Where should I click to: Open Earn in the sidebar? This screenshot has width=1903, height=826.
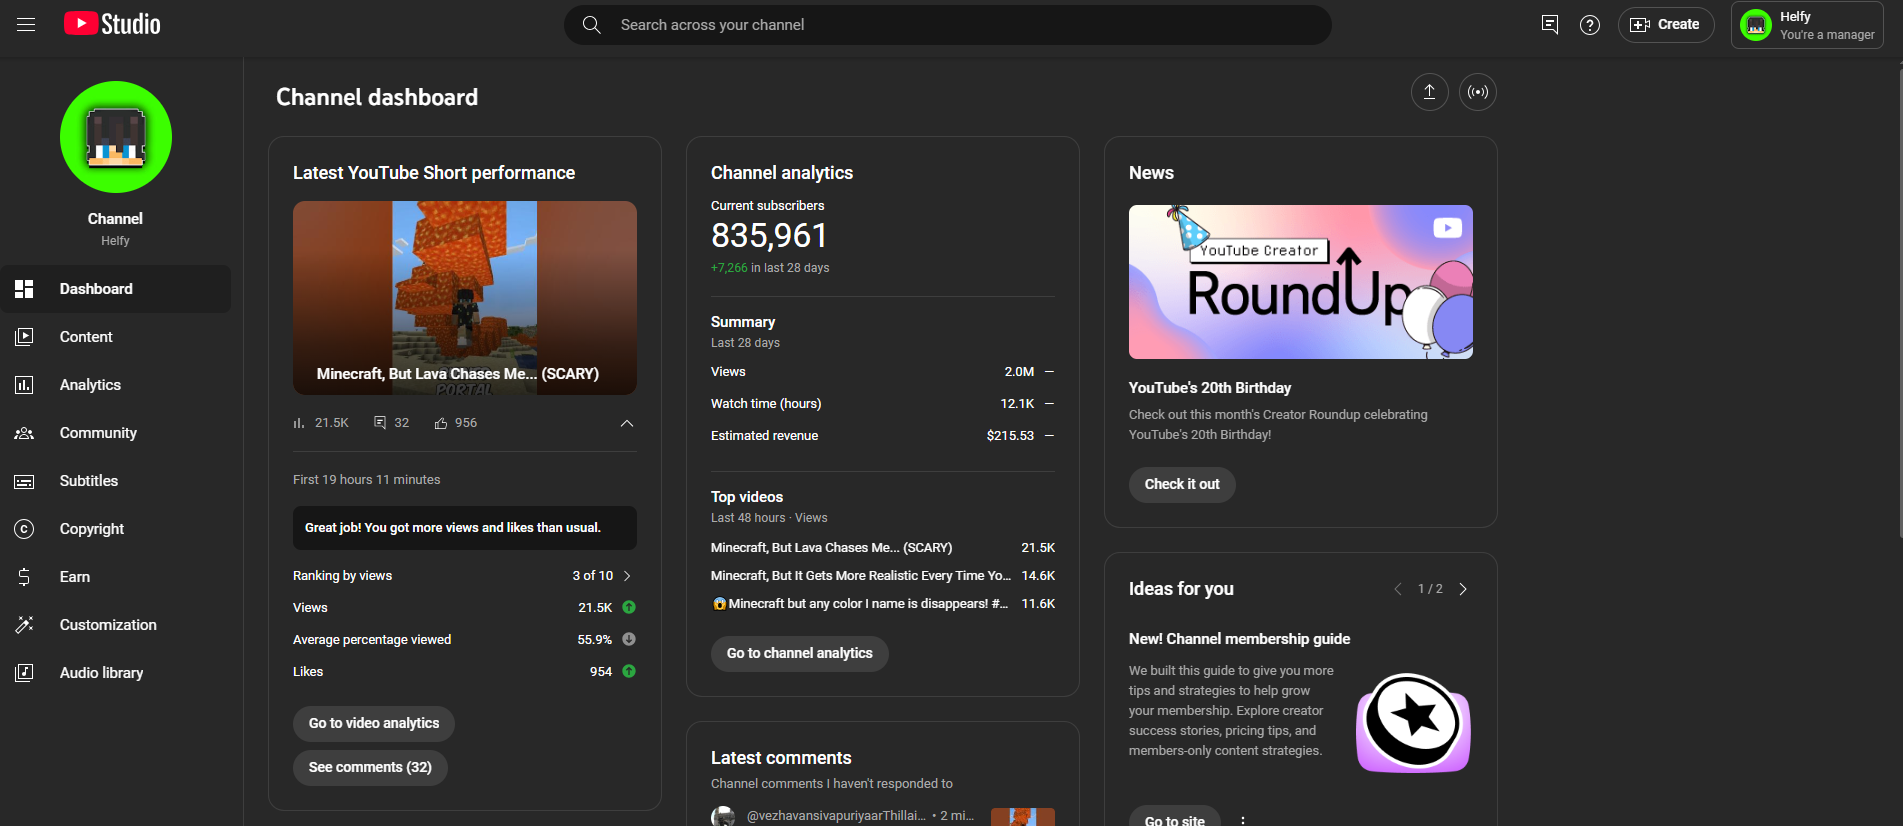[116, 577]
